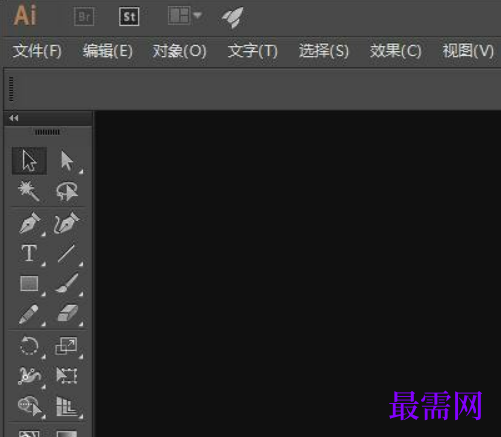The image size is (501, 437).
Task: Click the GPU performance rocket icon
Action: click(x=233, y=17)
